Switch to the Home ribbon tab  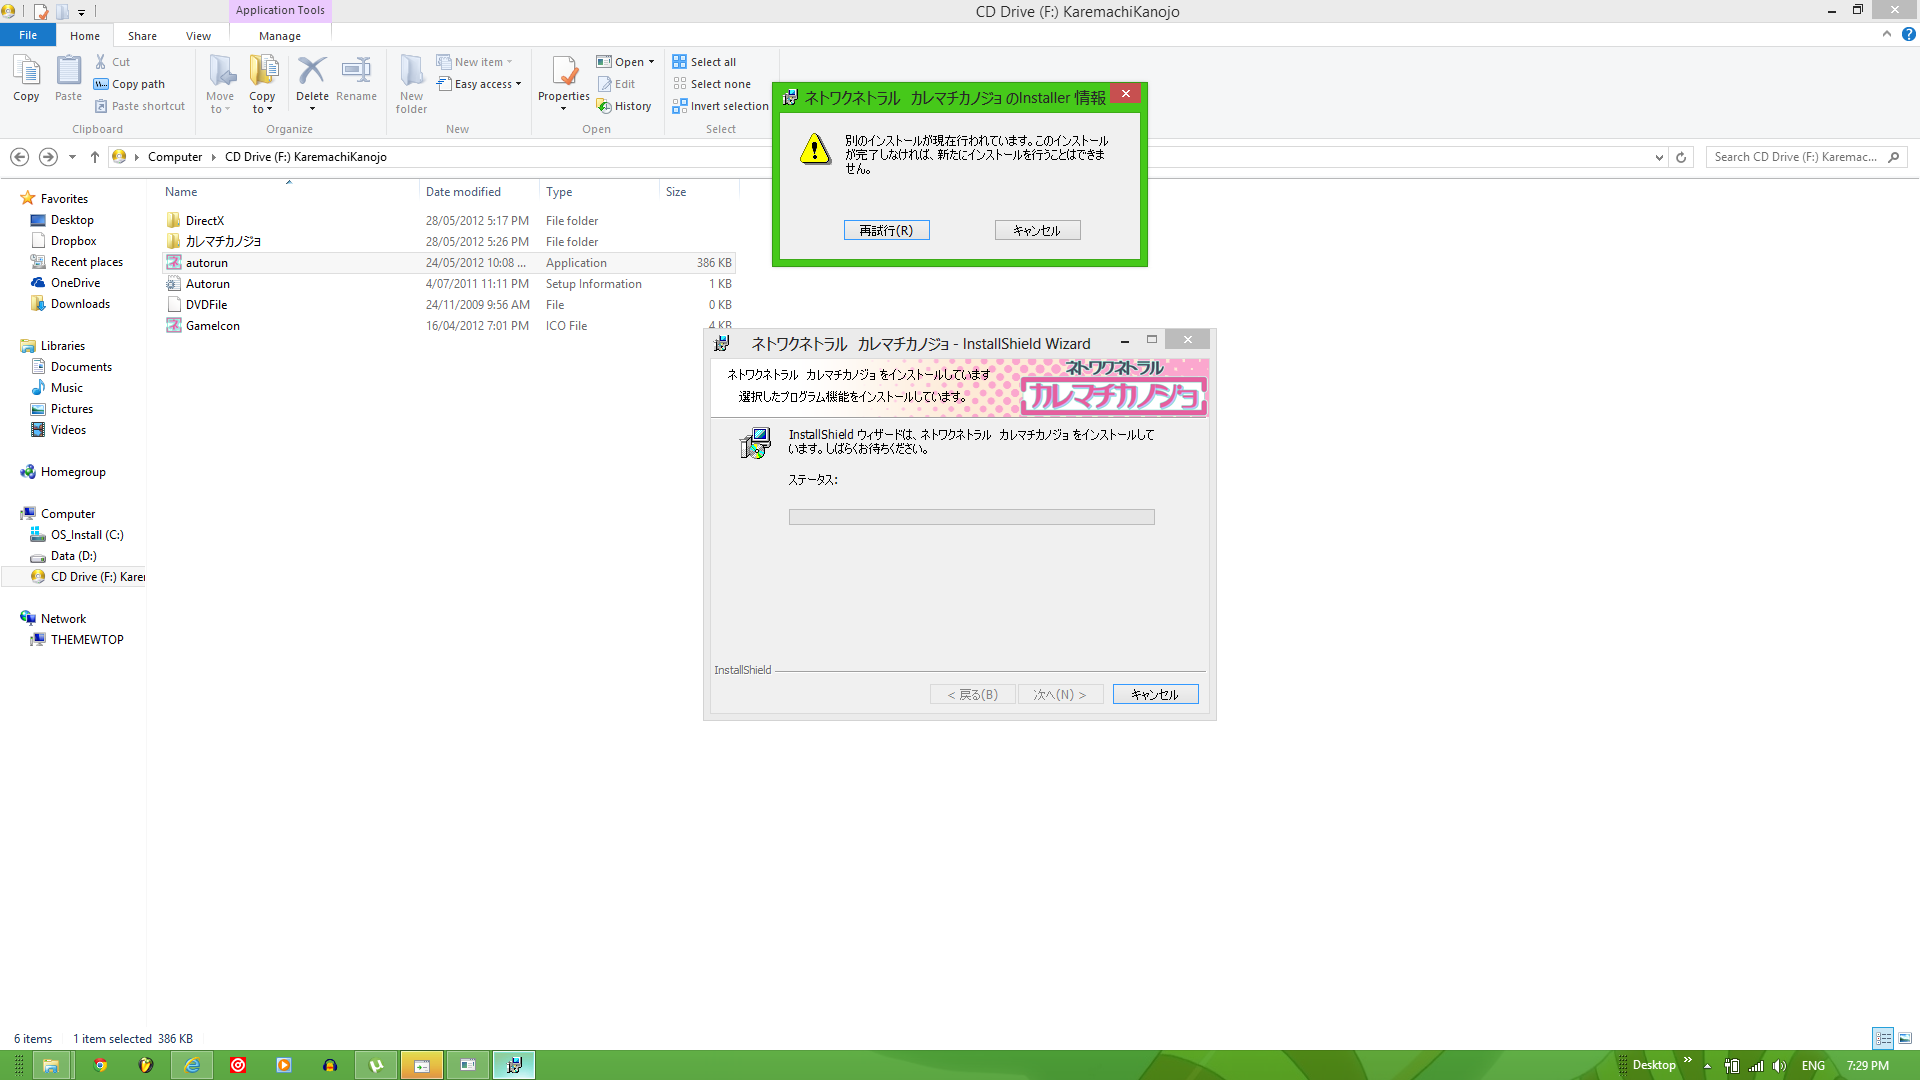85,36
